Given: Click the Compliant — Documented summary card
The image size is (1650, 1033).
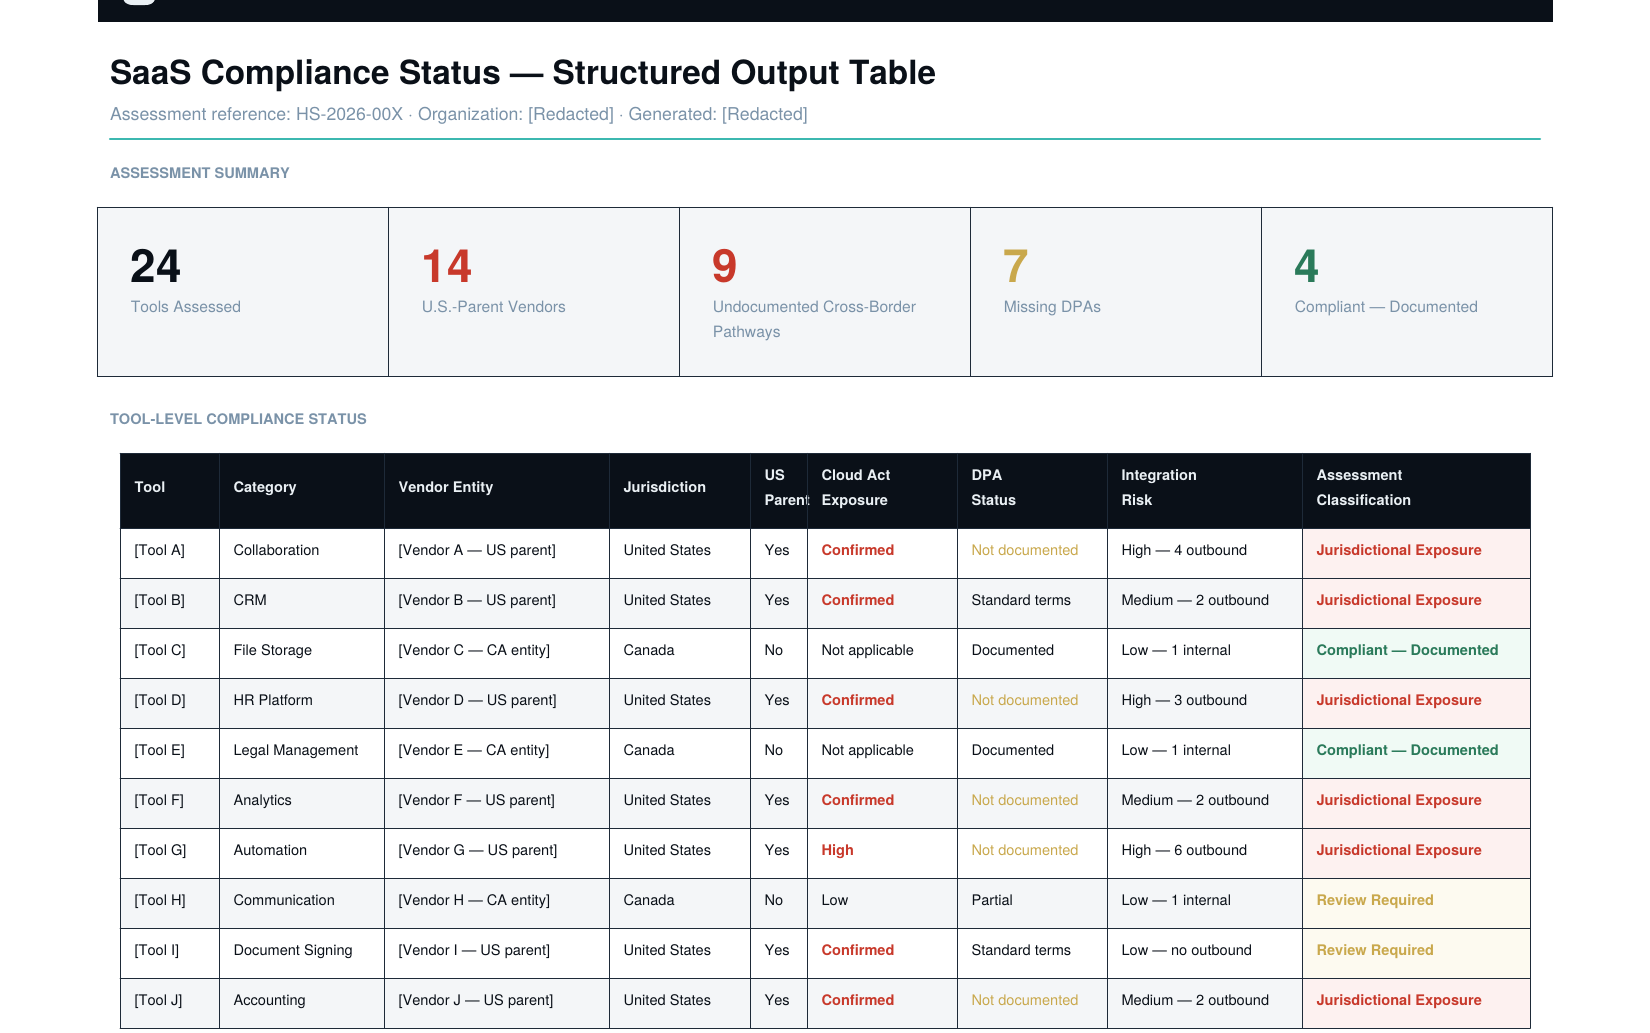Looking at the screenshot, I should click(x=1406, y=292).
